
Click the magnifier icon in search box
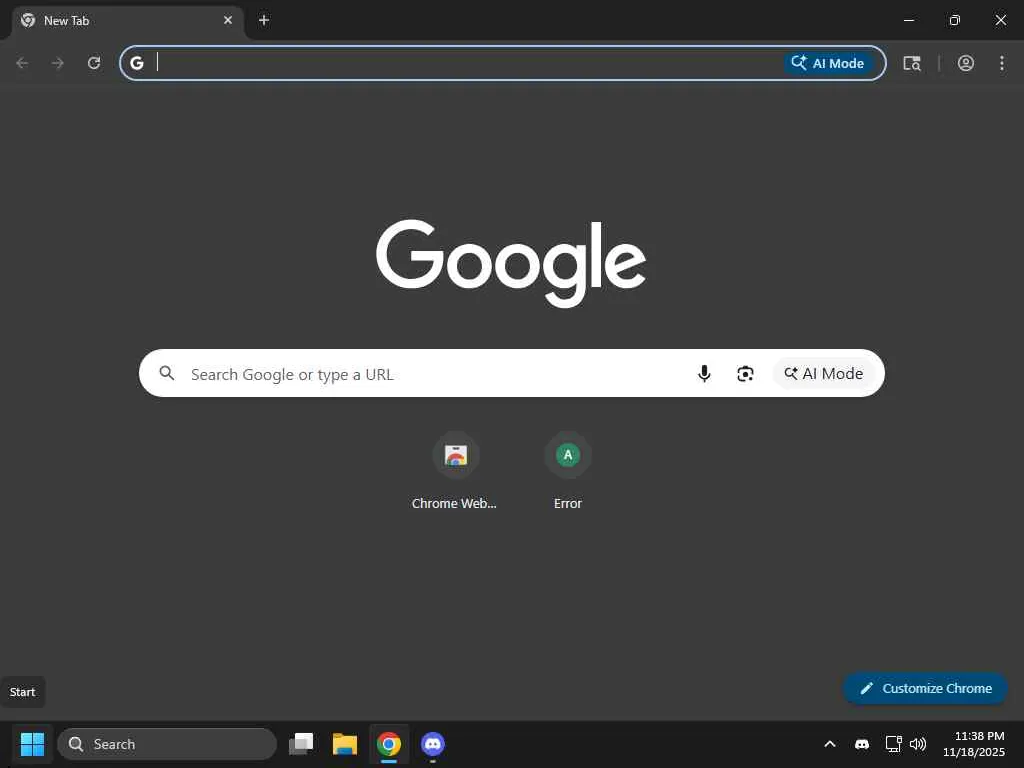[x=167, y=374]
